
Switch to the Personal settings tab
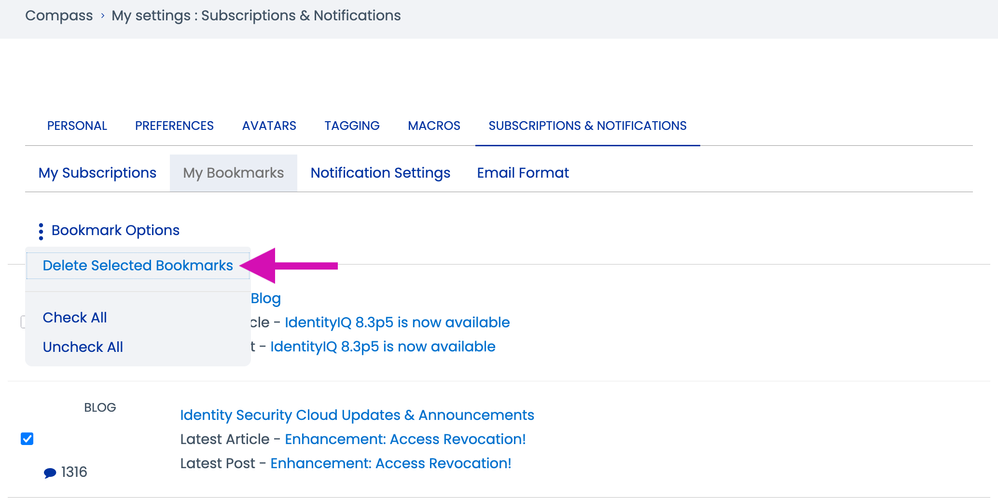coord(77,126)
